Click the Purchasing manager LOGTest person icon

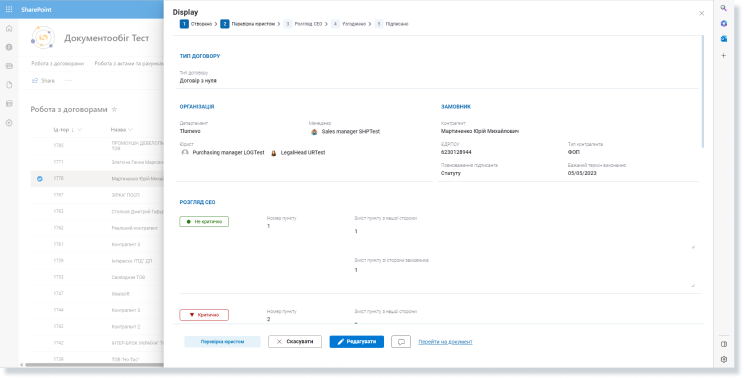click(x=185, y=153)
